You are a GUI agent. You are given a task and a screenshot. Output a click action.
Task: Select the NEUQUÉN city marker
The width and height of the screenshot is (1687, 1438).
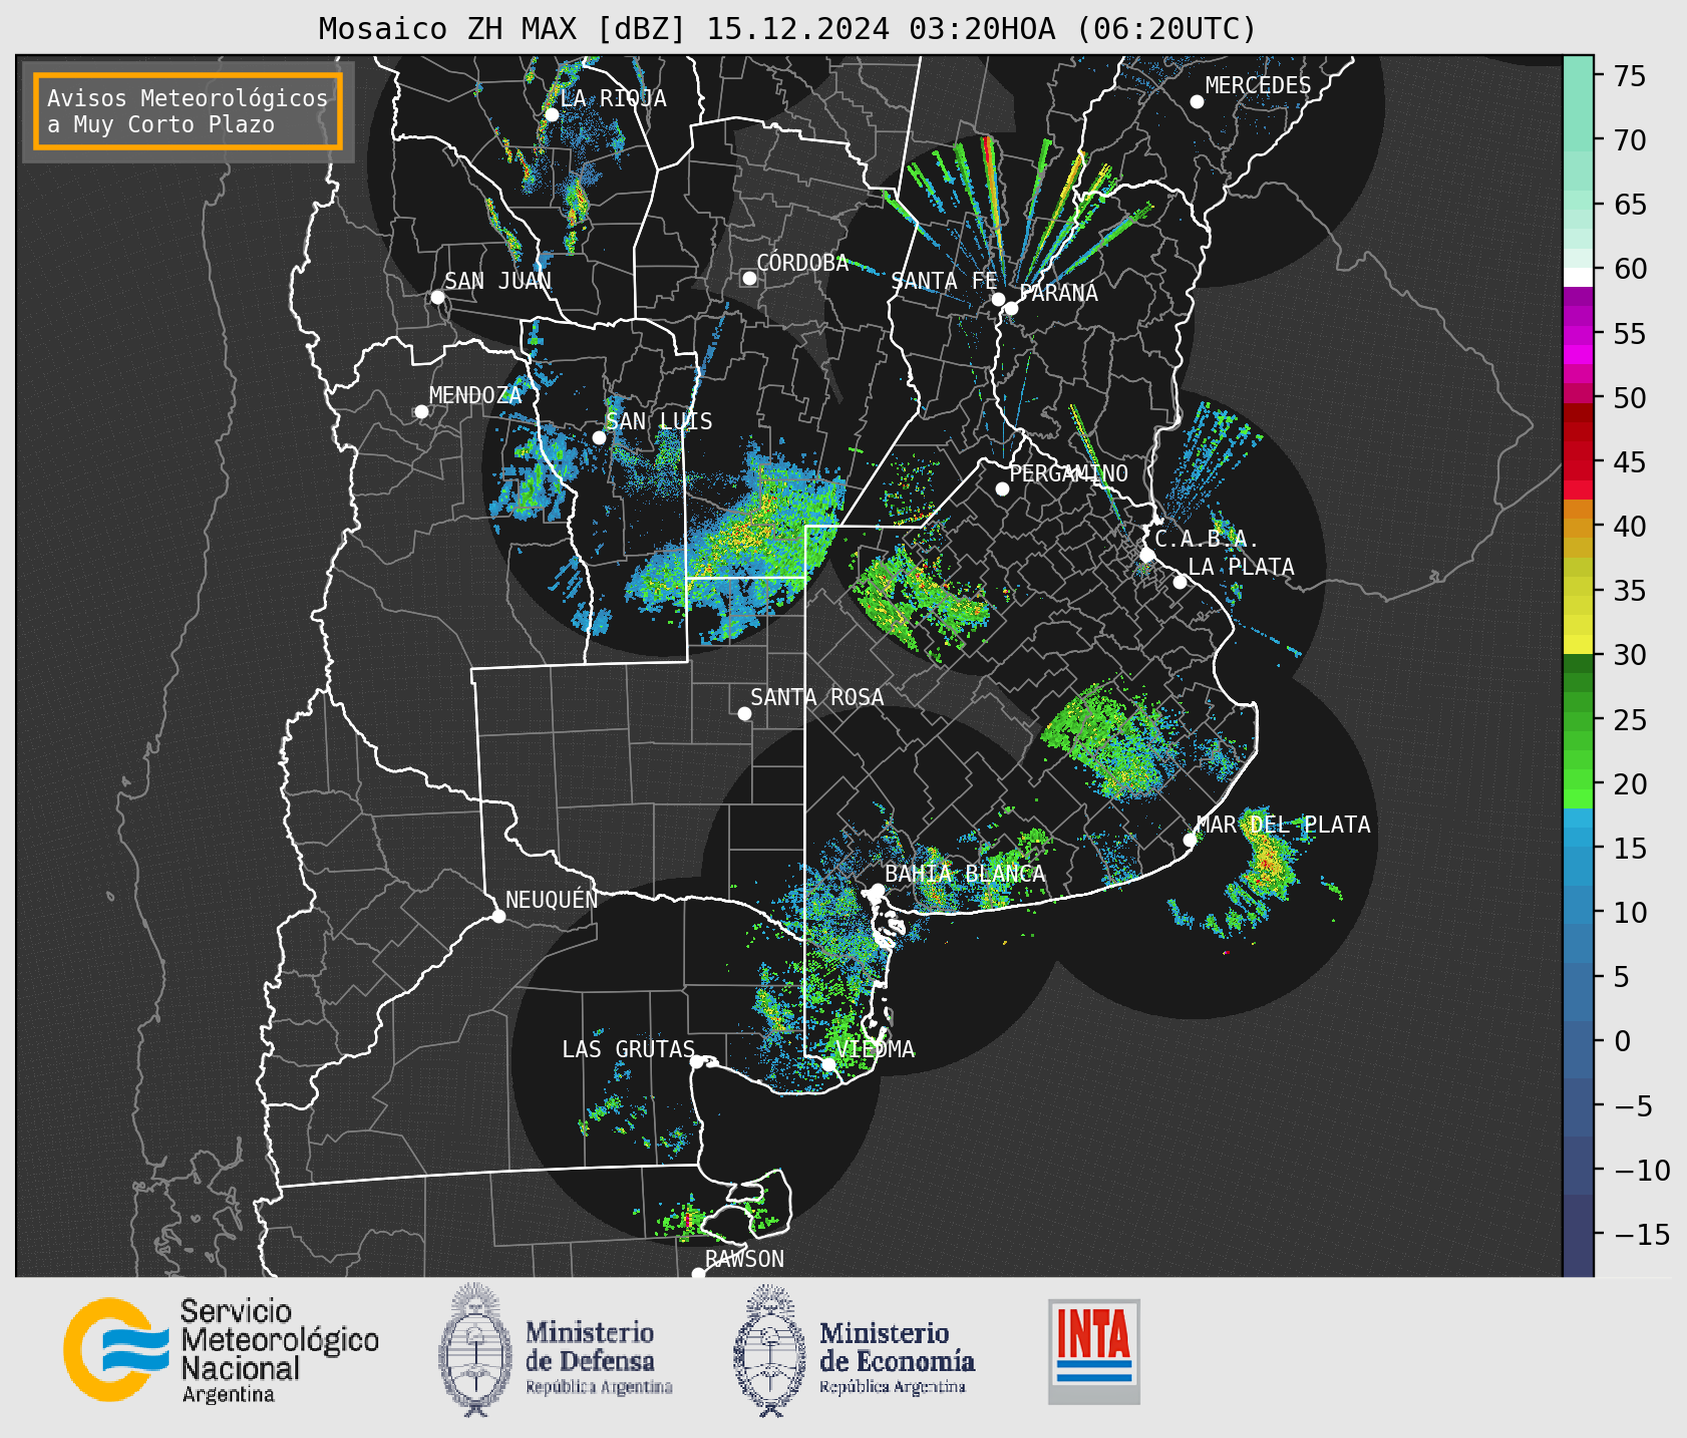(498, 916)
